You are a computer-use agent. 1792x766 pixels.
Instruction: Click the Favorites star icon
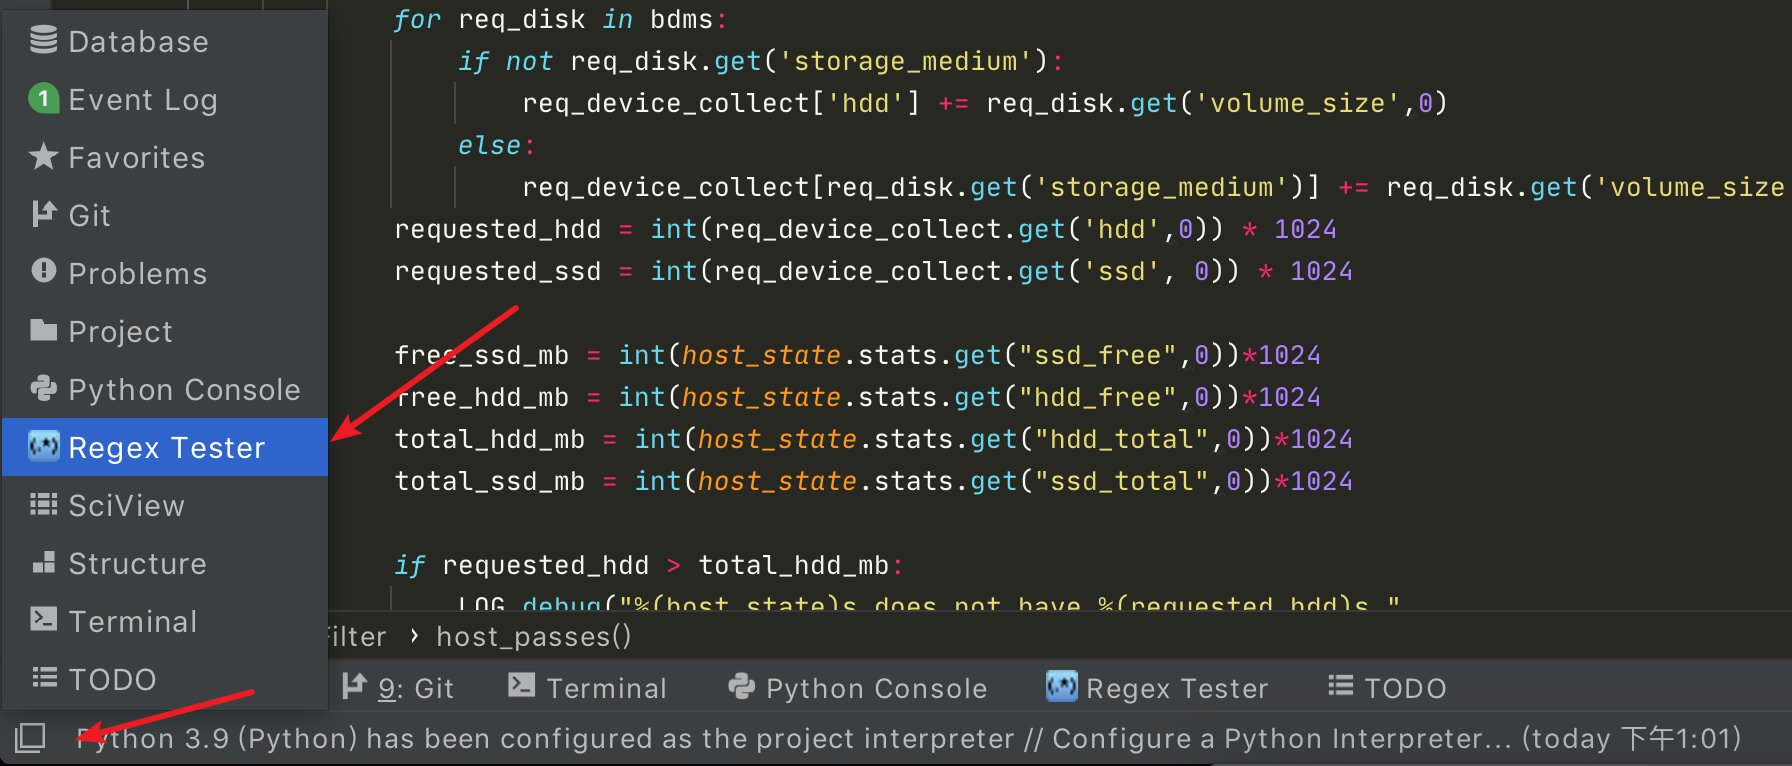pos(43,157)
